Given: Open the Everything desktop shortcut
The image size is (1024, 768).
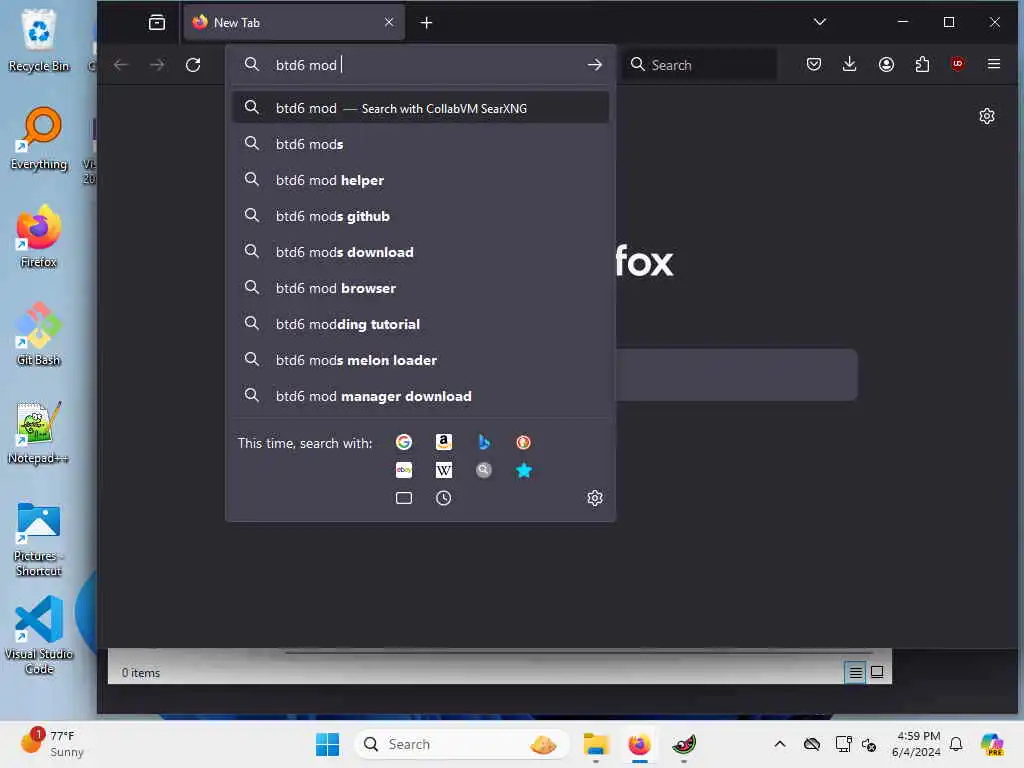Looking at the screenshot, I should (39, 138).
